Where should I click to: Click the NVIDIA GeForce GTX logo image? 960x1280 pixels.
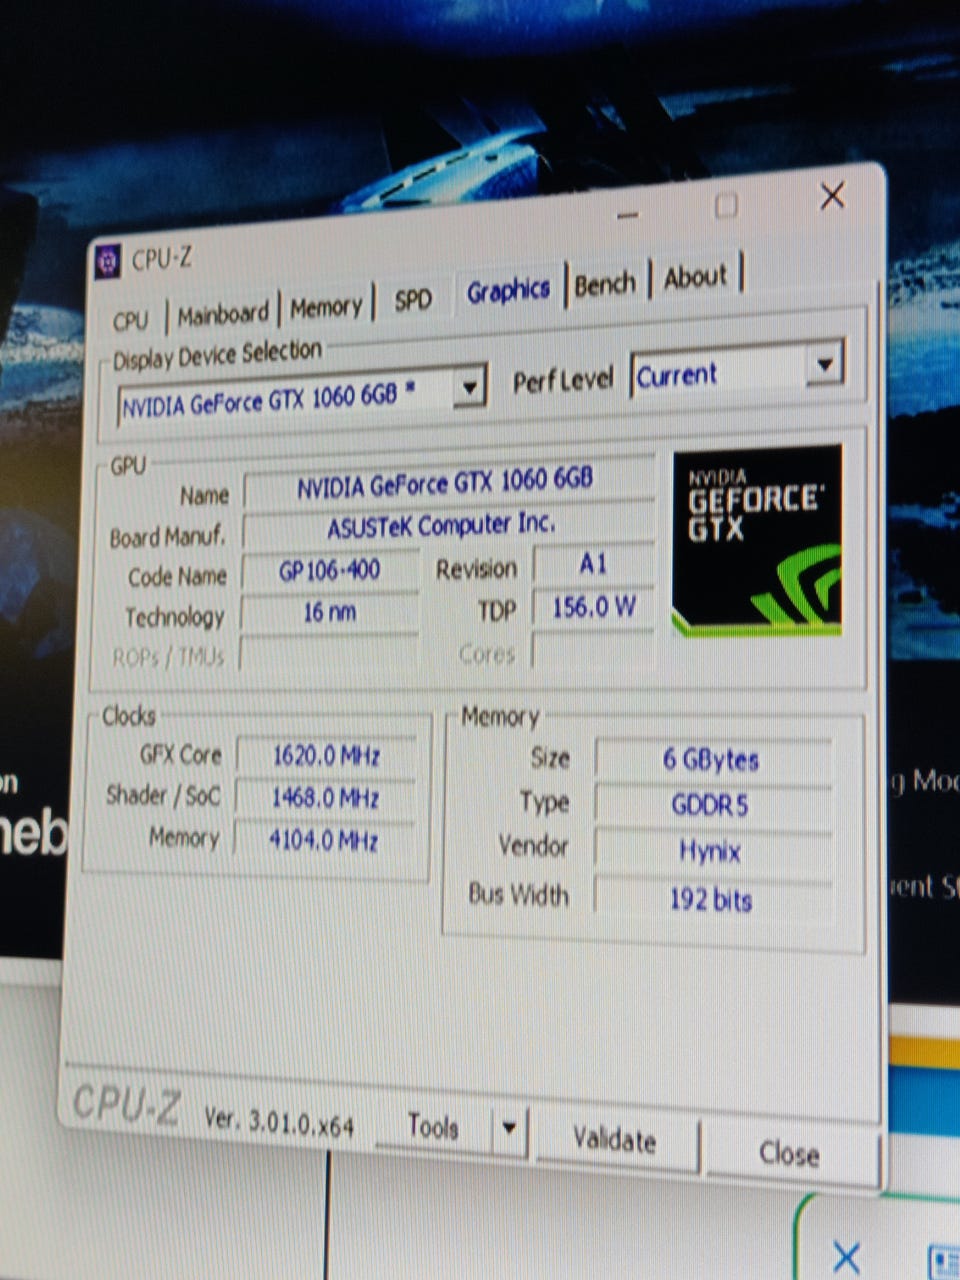[x=756, y=539]
